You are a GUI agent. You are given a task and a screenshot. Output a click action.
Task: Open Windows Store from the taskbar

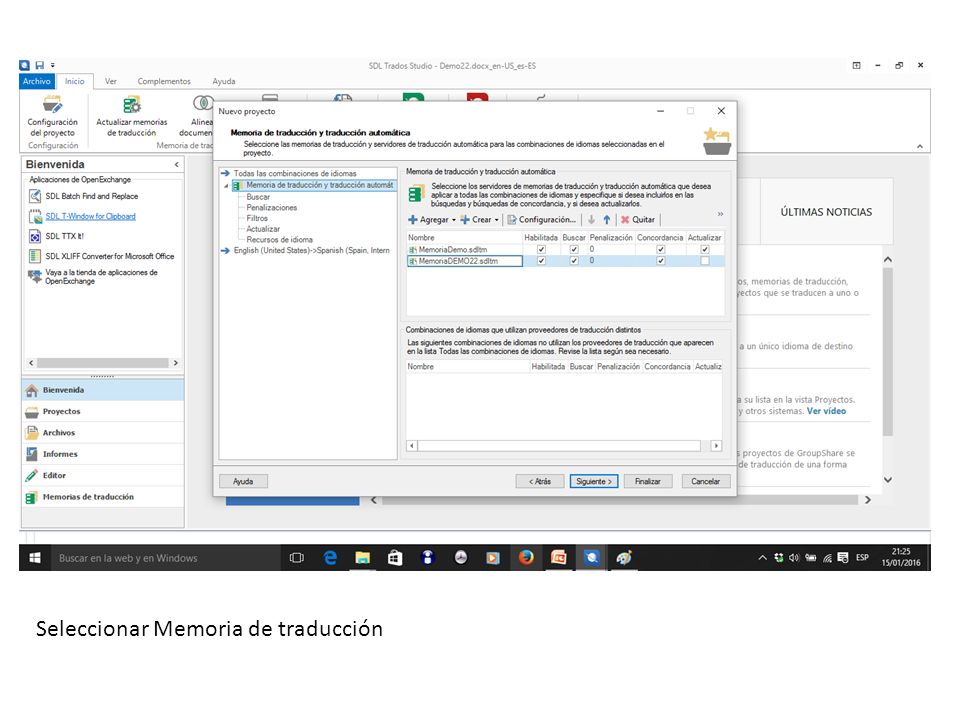(396, 558)
